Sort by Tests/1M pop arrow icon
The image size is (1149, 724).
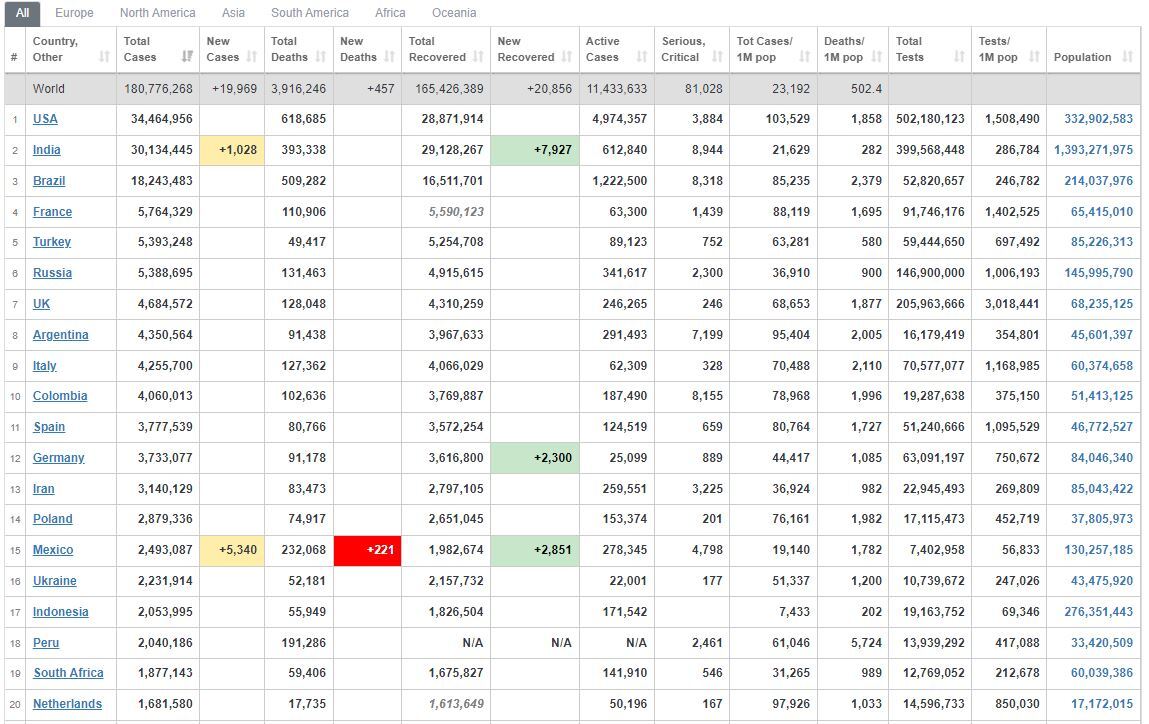1035,56
